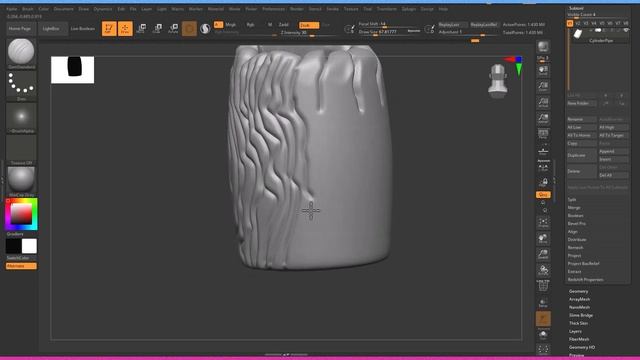The height and width of the screenshot is (360, 640).
Task: Enable Sculptris Pro mode icon
Action: pos(205,29)
